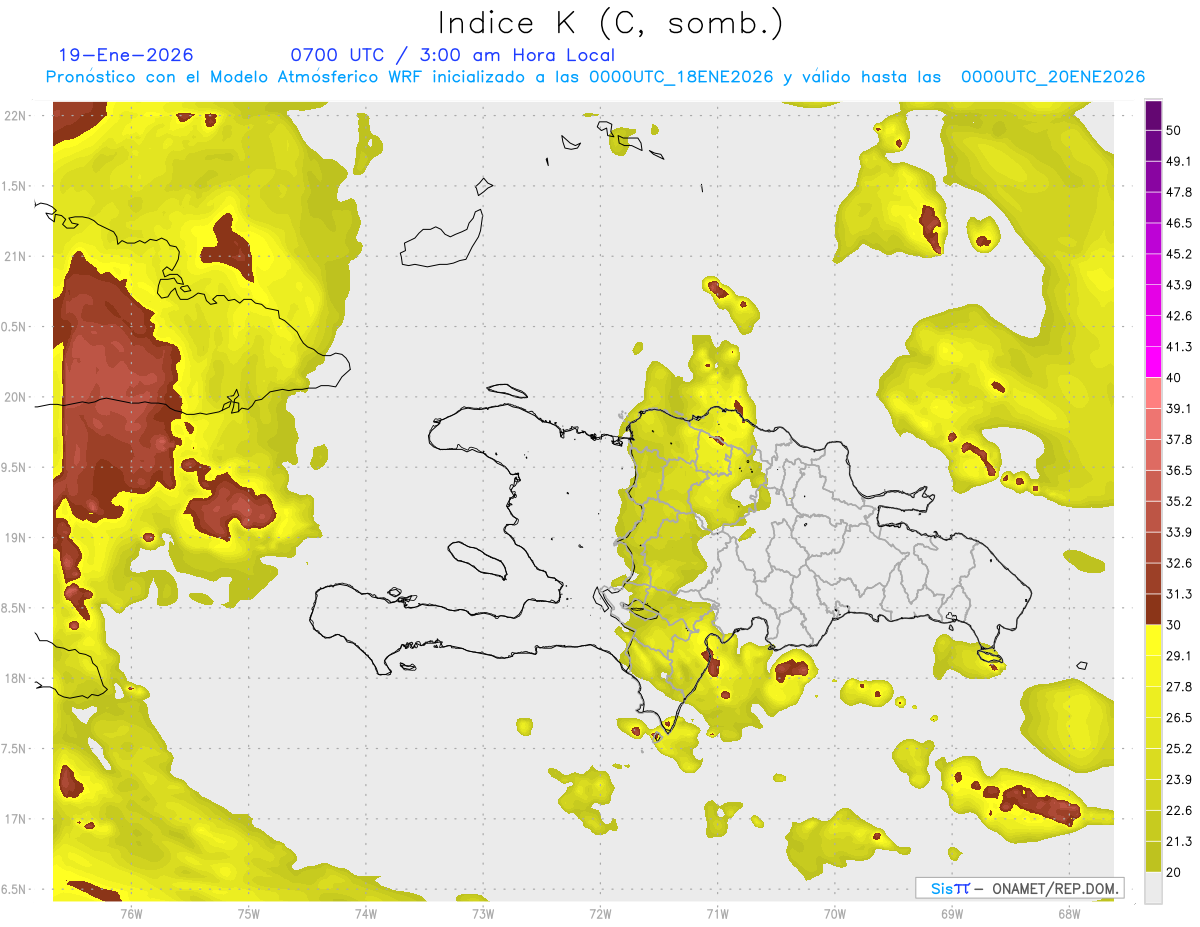Image resolution: width=1200 pixels, height=927 pixels.
Task: Click the '75W' longitude label
Action: pos(249,914)
